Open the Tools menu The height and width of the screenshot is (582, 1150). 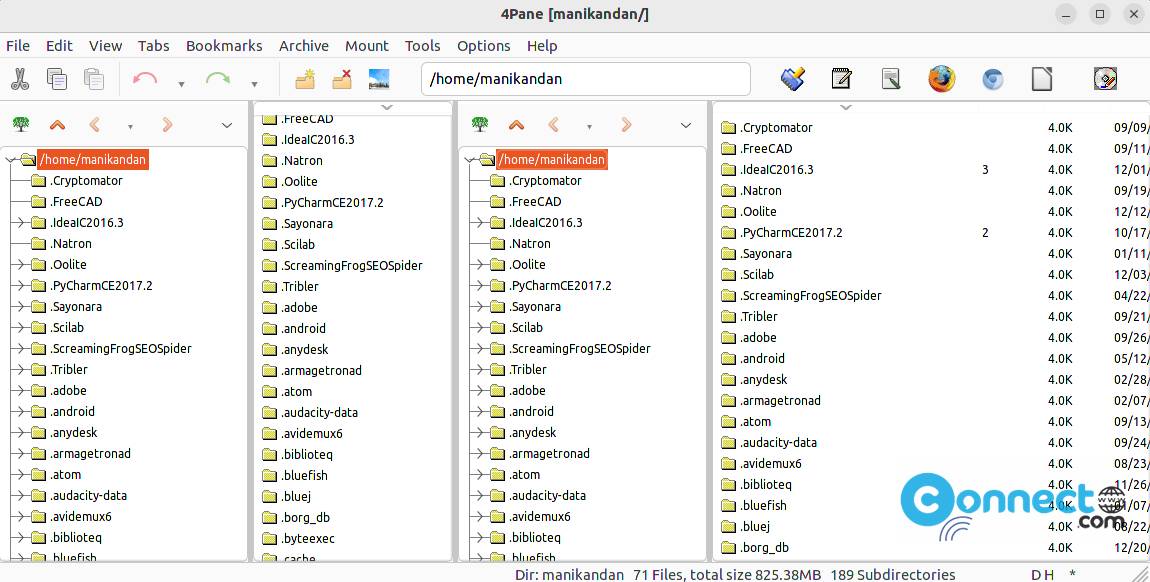422,45
